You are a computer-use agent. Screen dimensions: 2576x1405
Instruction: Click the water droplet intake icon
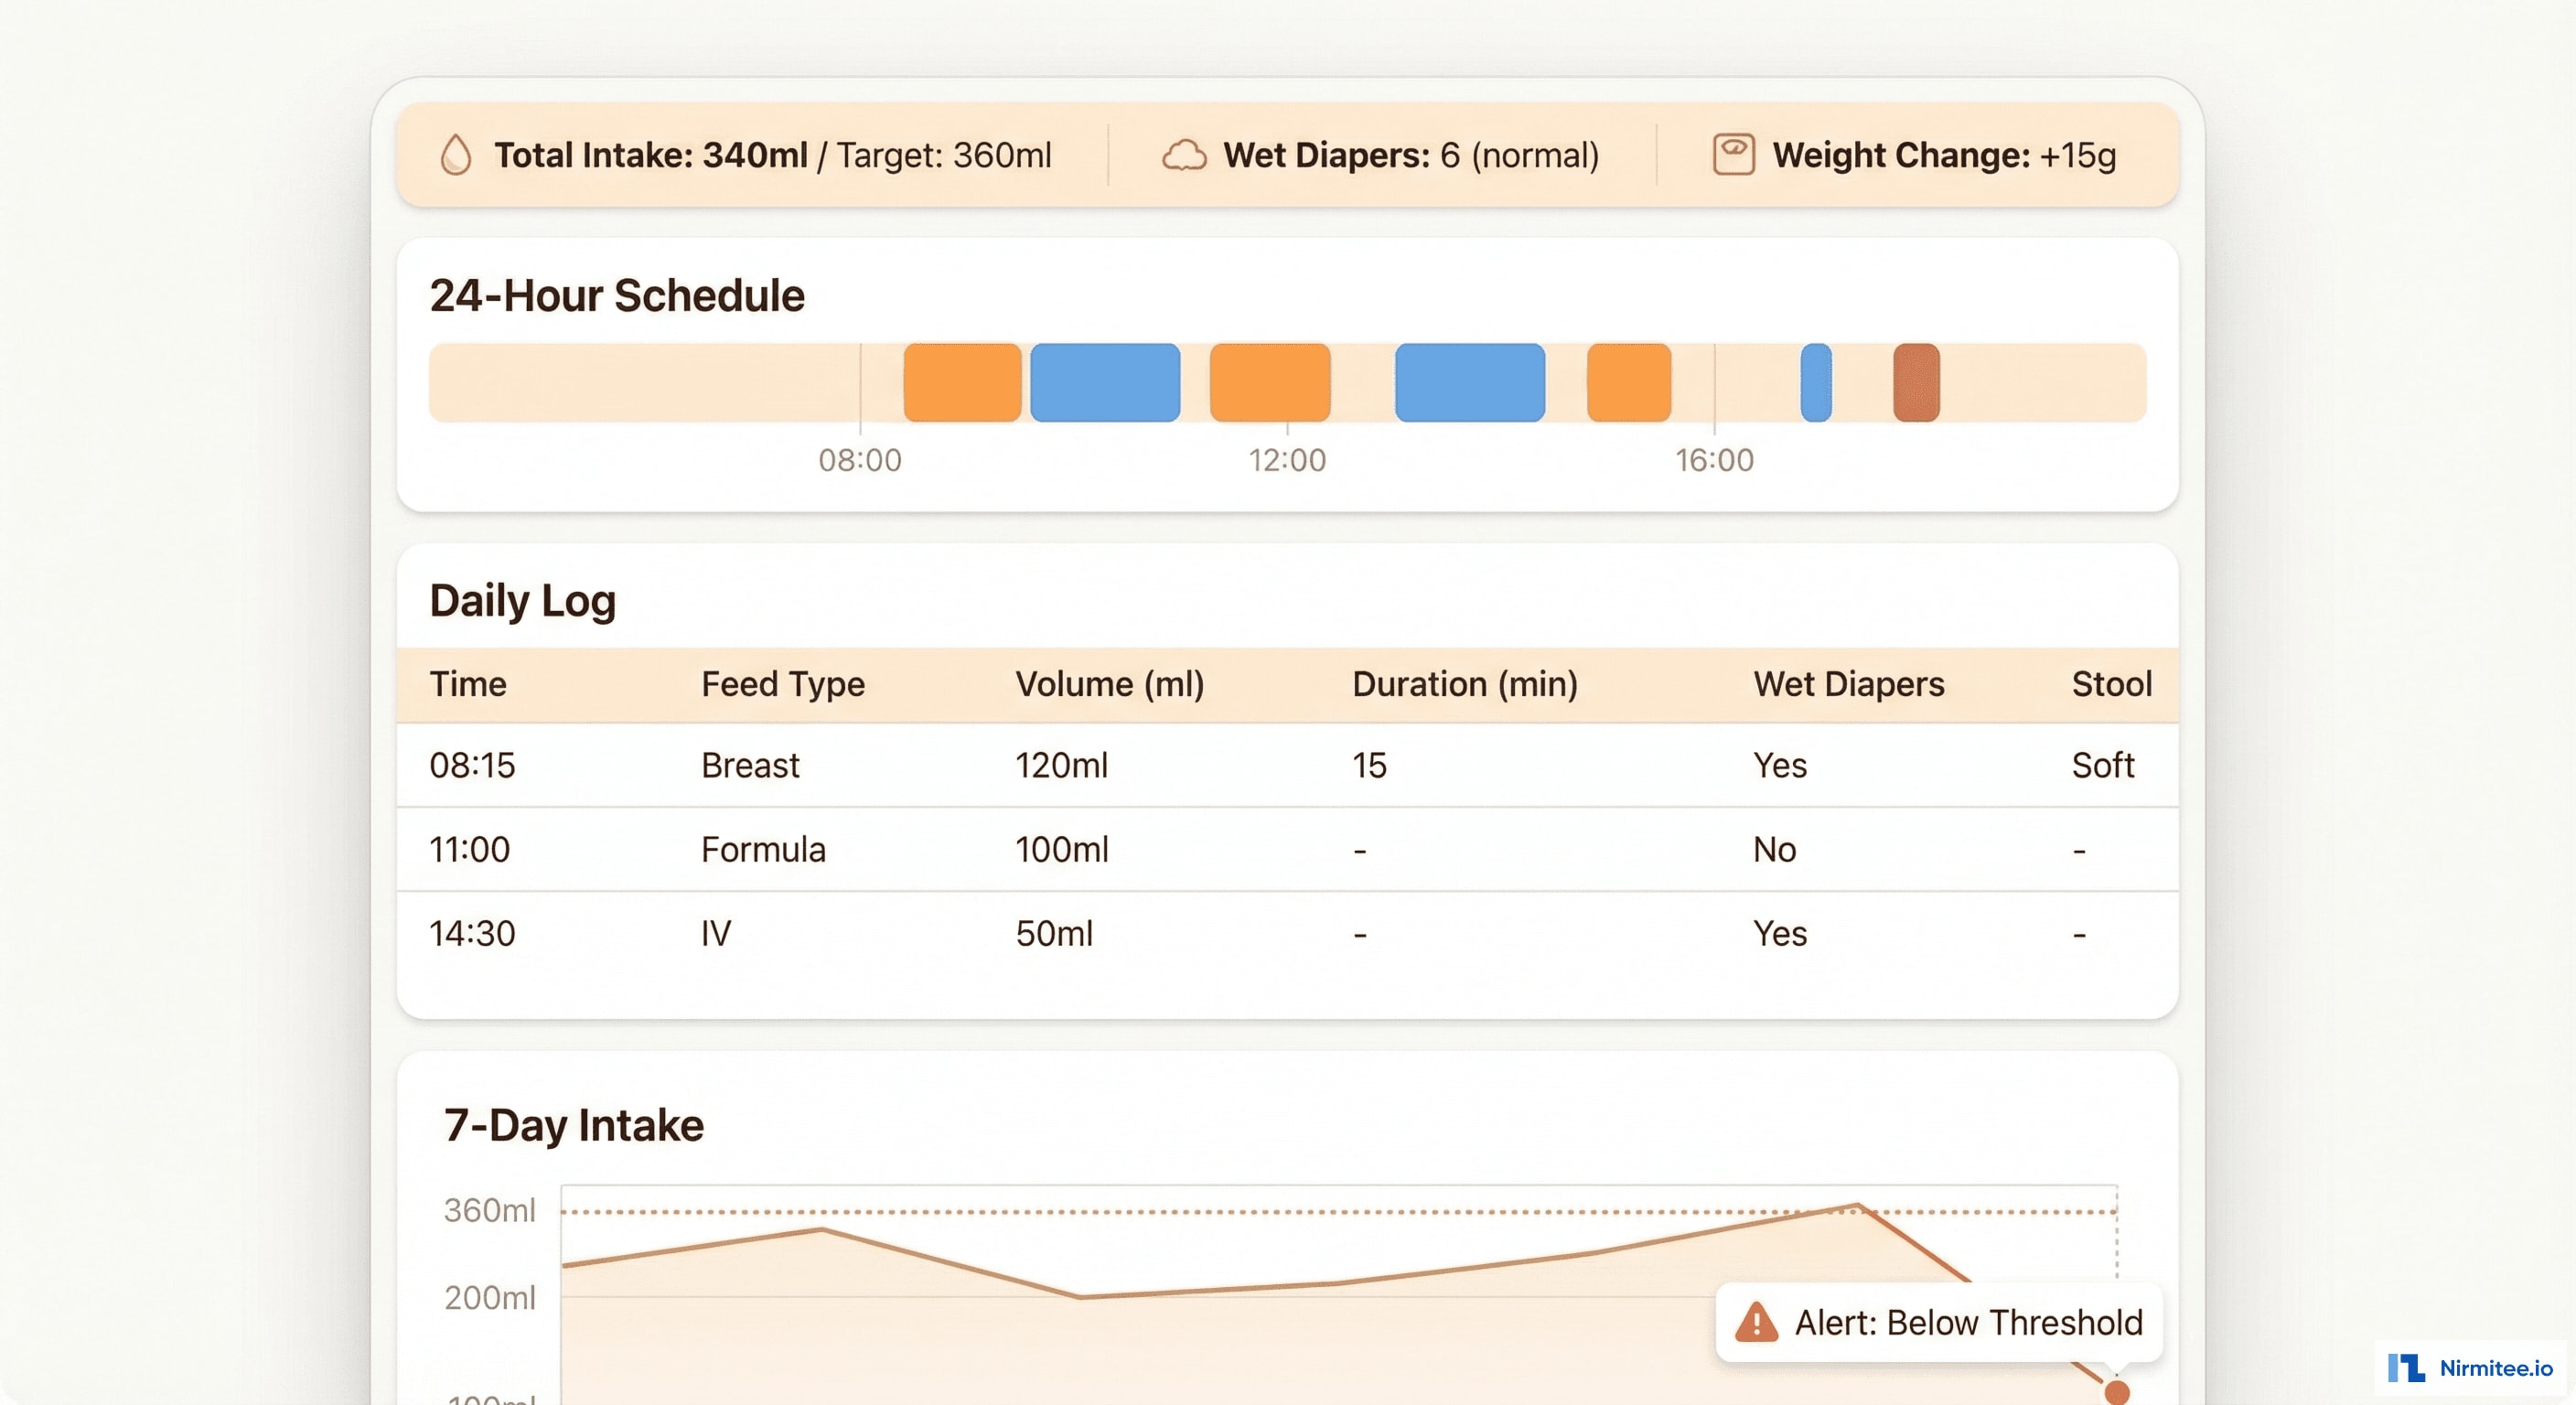[x=455, y=155]
